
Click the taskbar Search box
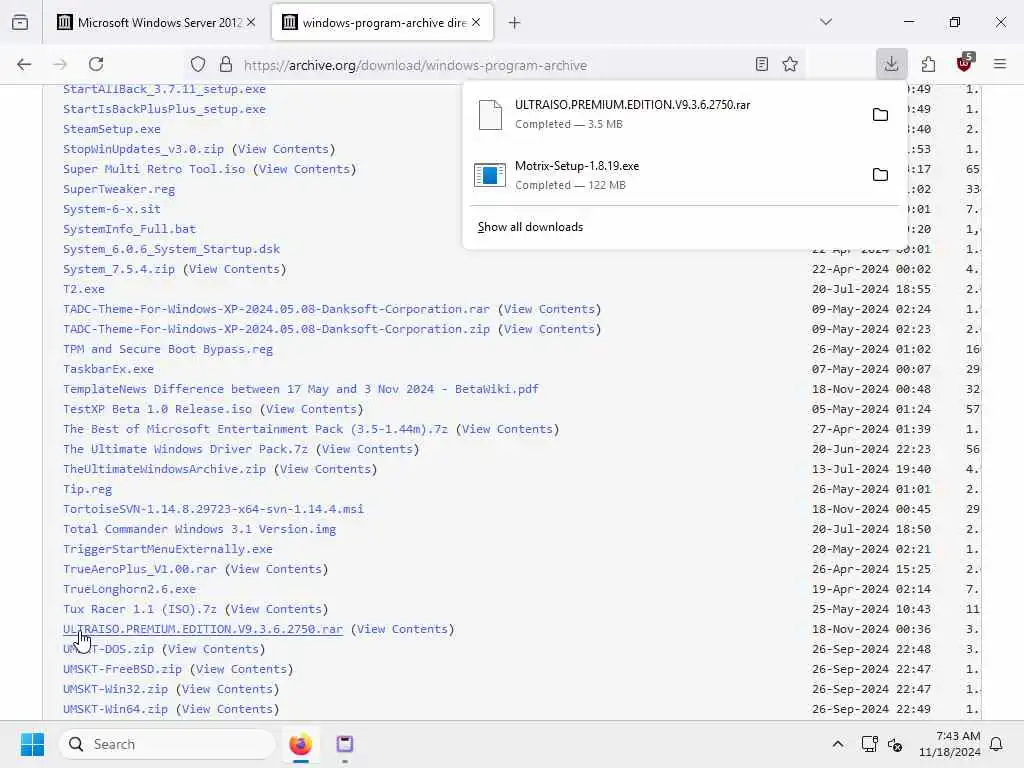coord(167,744)
